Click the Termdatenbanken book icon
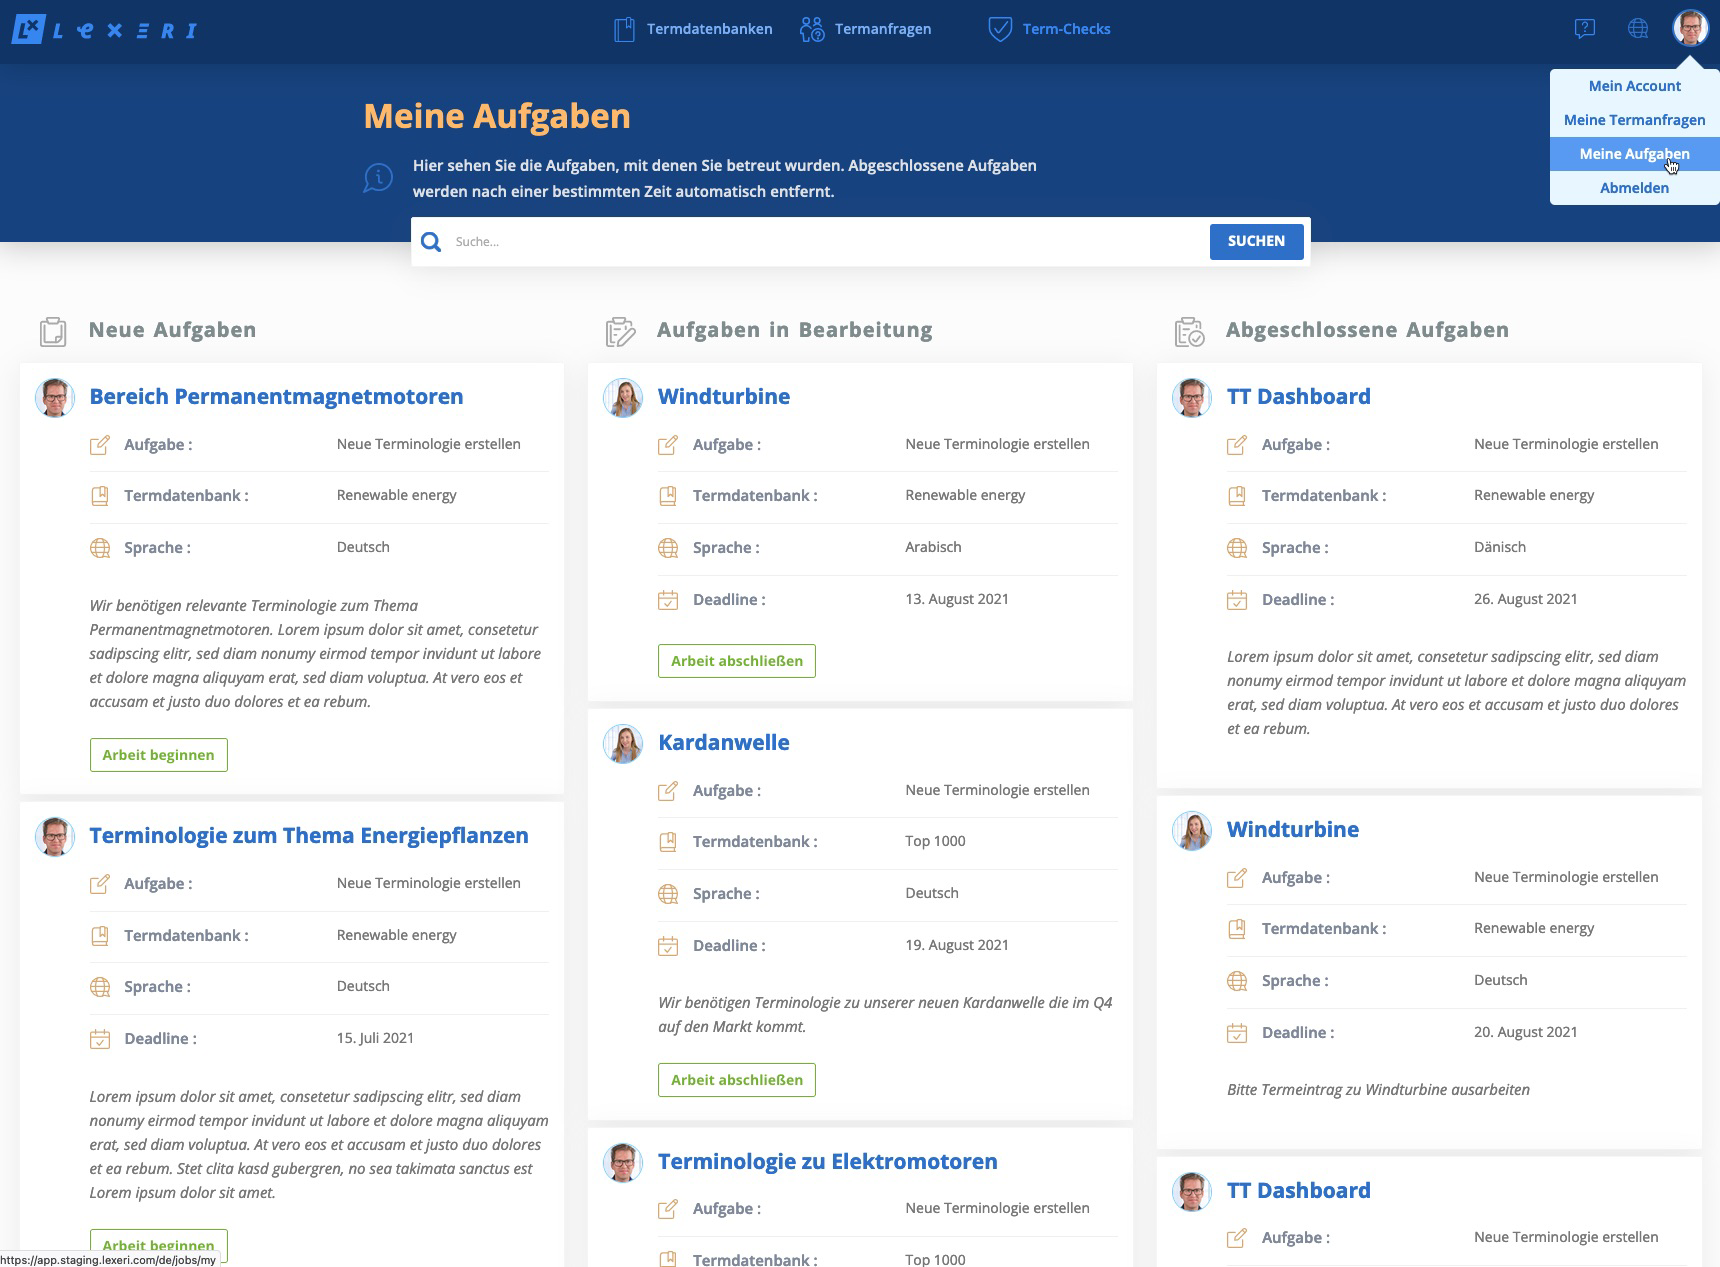The image size is (1720, 1267). click(x=624, y=29)
